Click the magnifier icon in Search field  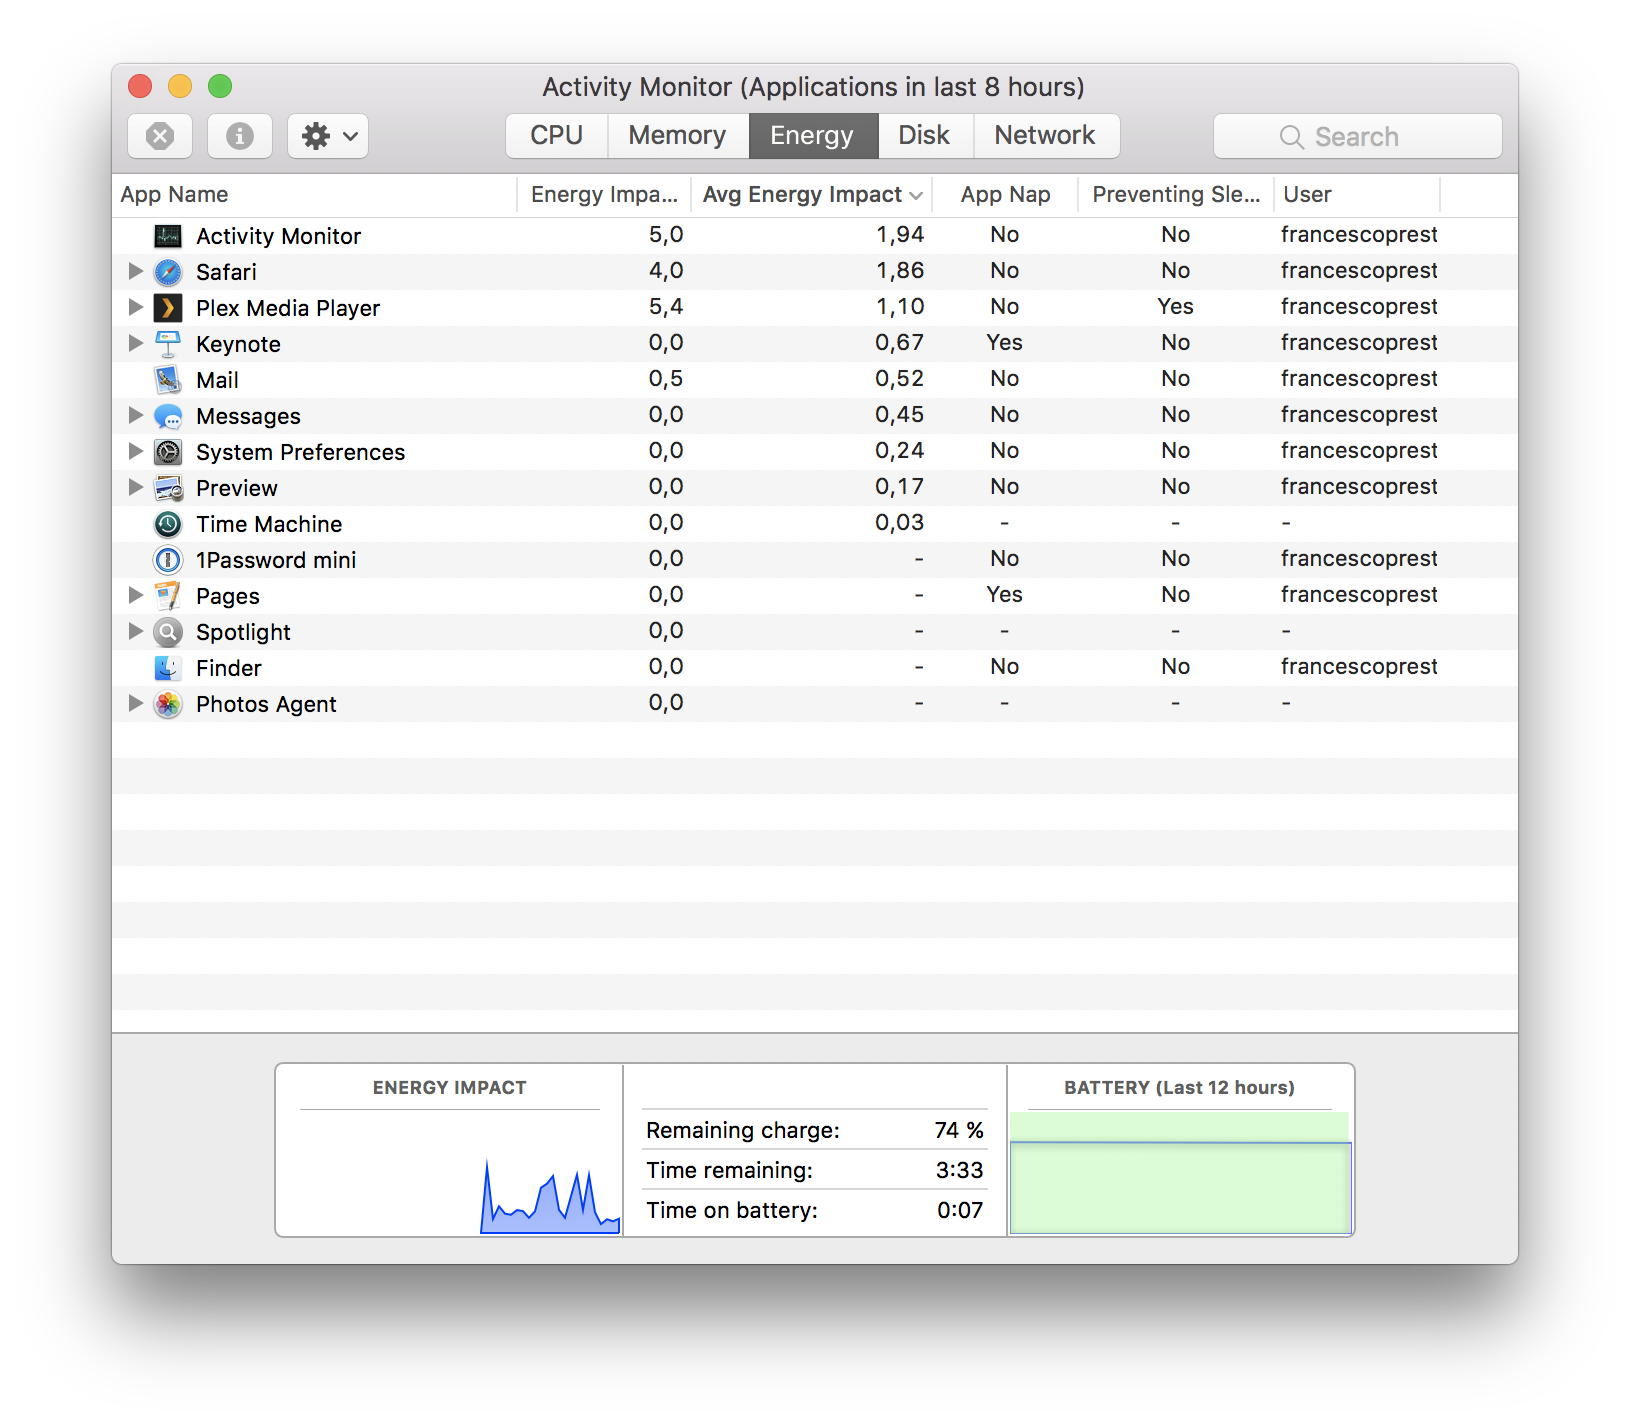pyautogui.click(x=1292, y=137)
